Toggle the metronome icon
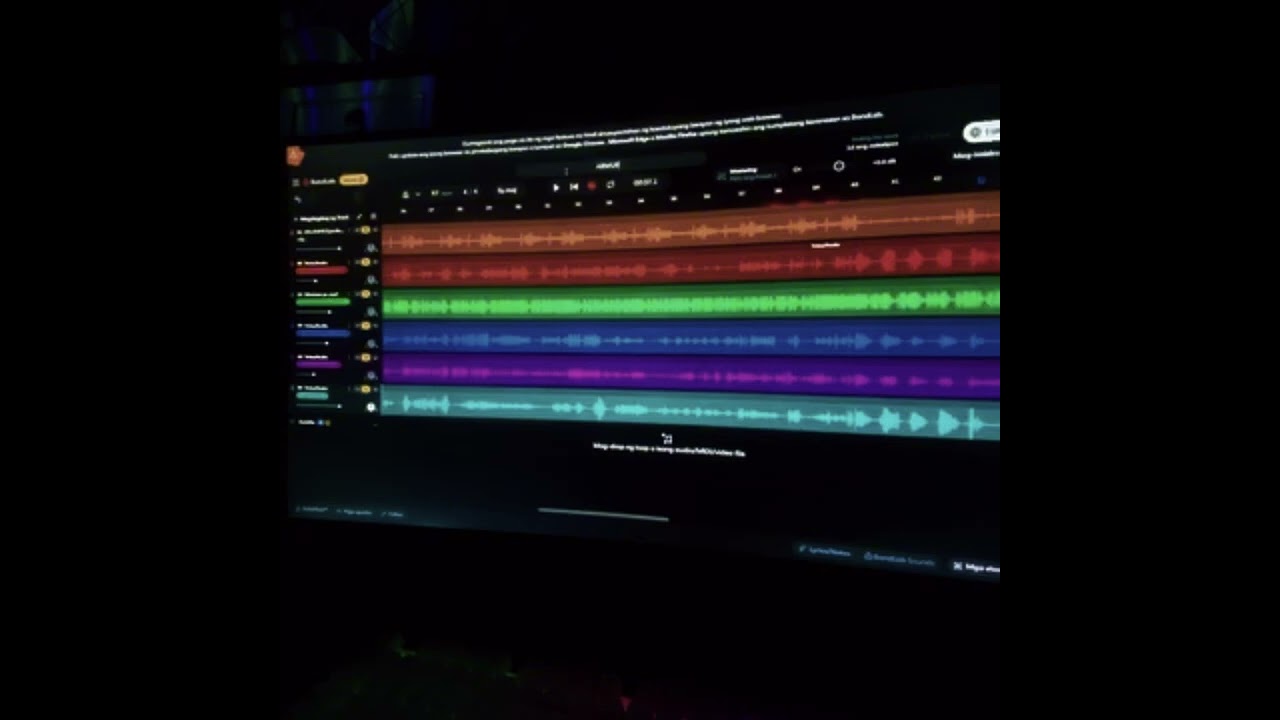The image size is (1280, 720). 405,194
